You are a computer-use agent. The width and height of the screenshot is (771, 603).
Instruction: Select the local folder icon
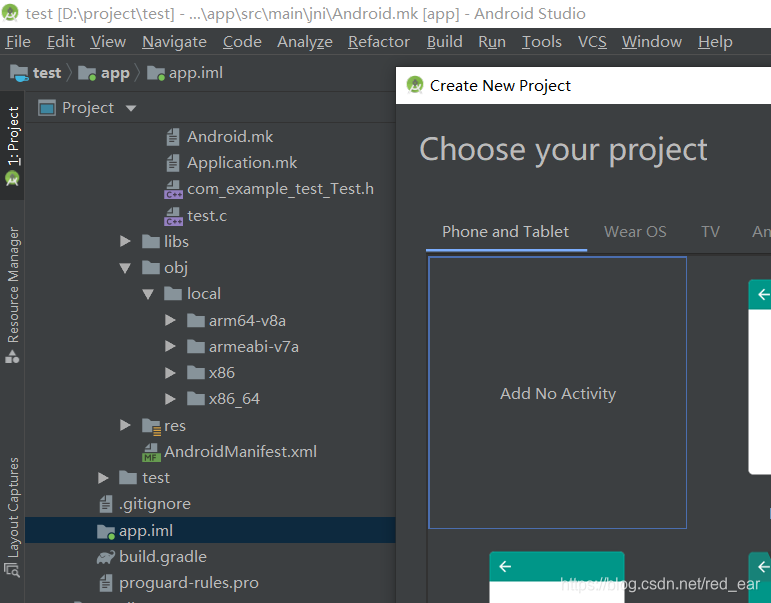pyautogui.click(x=173, y=294)
